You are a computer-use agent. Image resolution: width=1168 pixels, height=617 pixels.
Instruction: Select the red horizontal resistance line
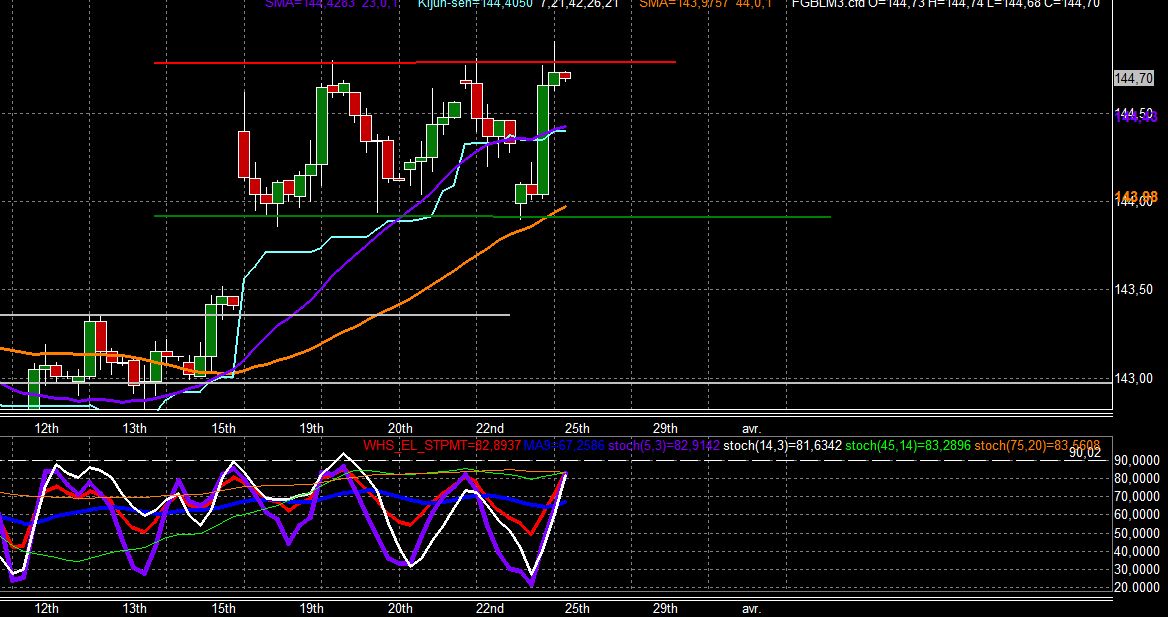coord(414,63)
